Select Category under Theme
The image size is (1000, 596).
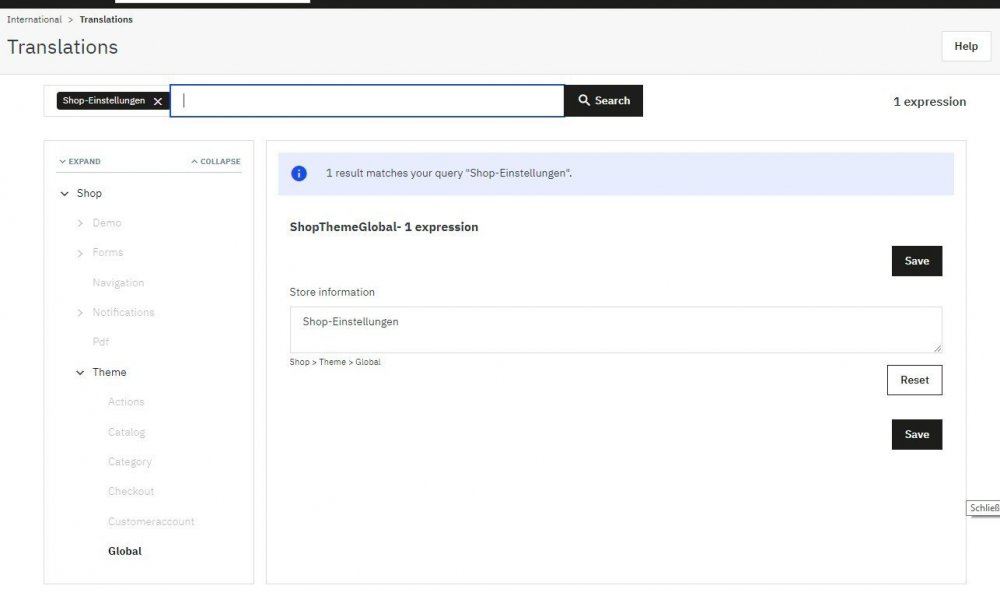tap(129, 462)
